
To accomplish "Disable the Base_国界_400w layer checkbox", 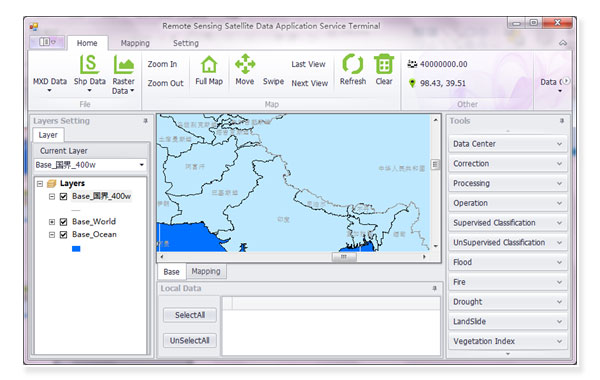I will (x=64, y=196).
